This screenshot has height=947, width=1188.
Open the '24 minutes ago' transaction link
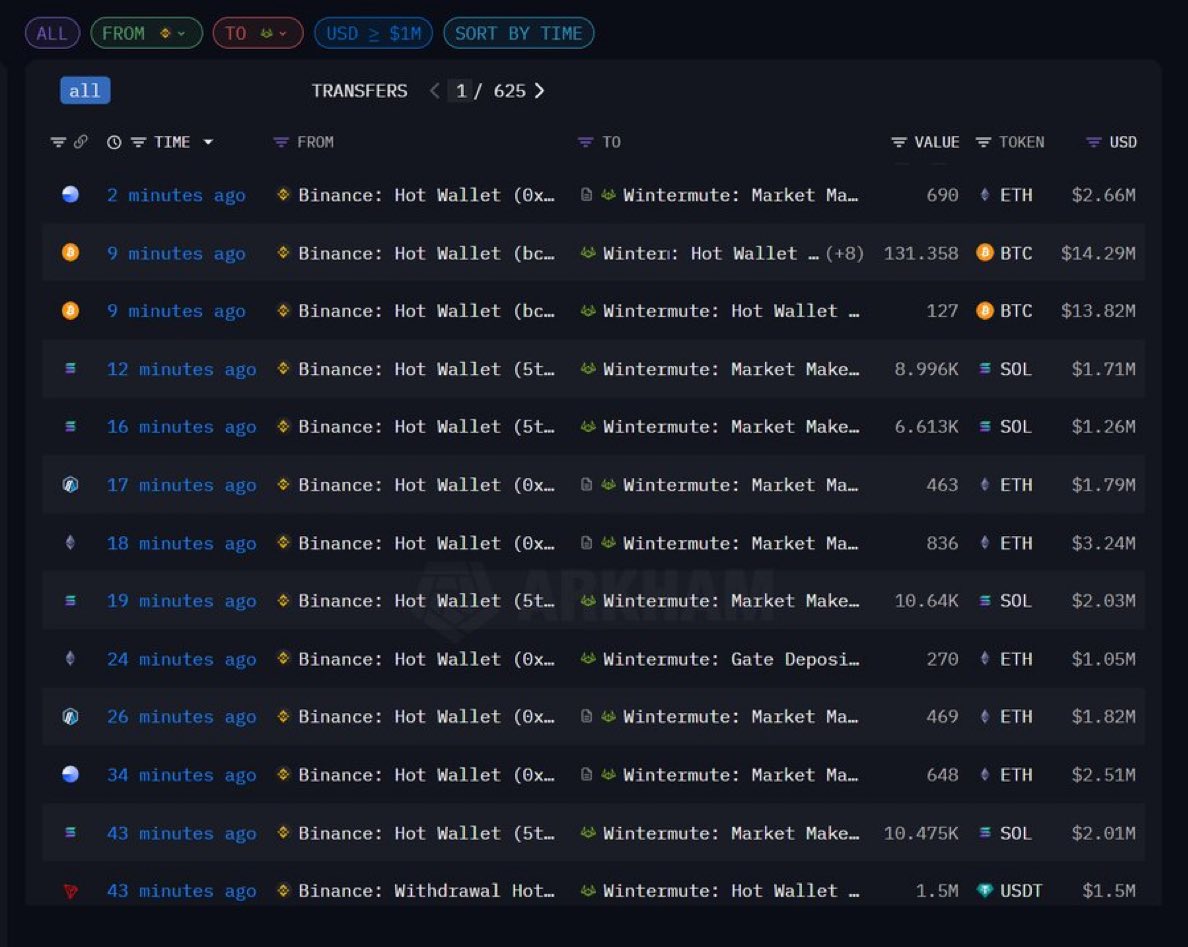(x=181, y=660)
